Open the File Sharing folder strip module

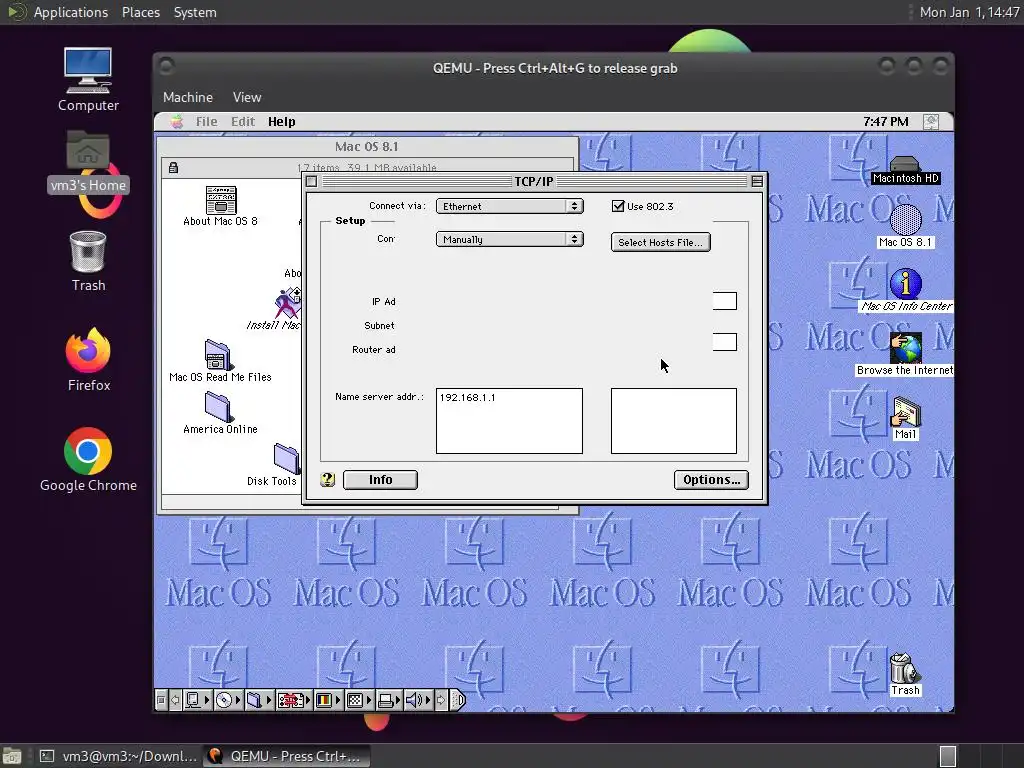pos(258,700)
